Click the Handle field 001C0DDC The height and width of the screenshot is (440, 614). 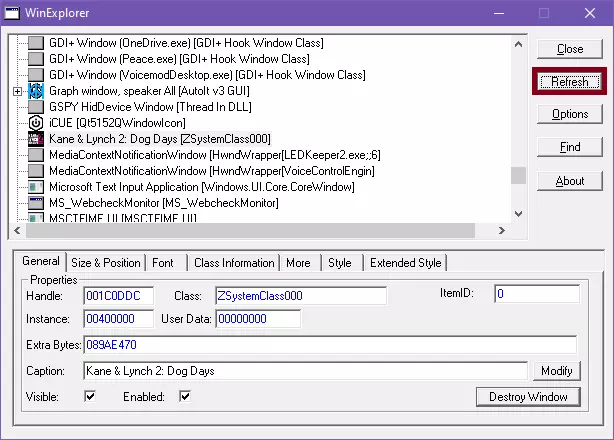[x=119, y=296]
